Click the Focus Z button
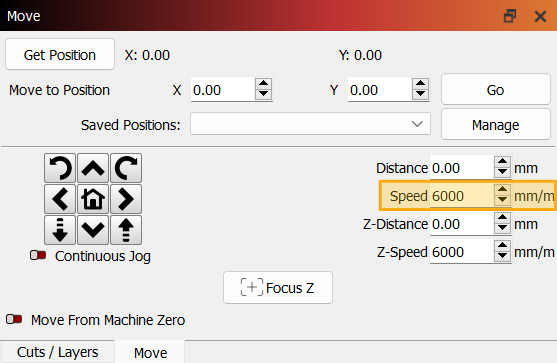 pyautogui.click(x=278, y=288)
